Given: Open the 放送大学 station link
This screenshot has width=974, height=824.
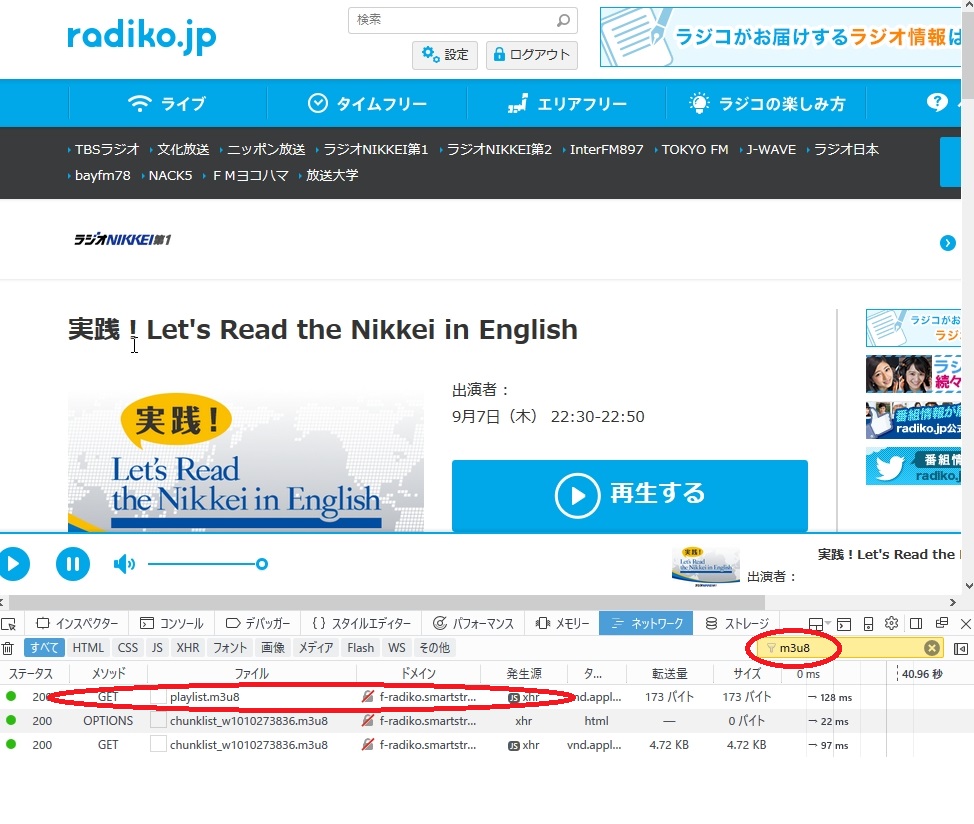Looking at the screenshot, I should coord(331,176).
